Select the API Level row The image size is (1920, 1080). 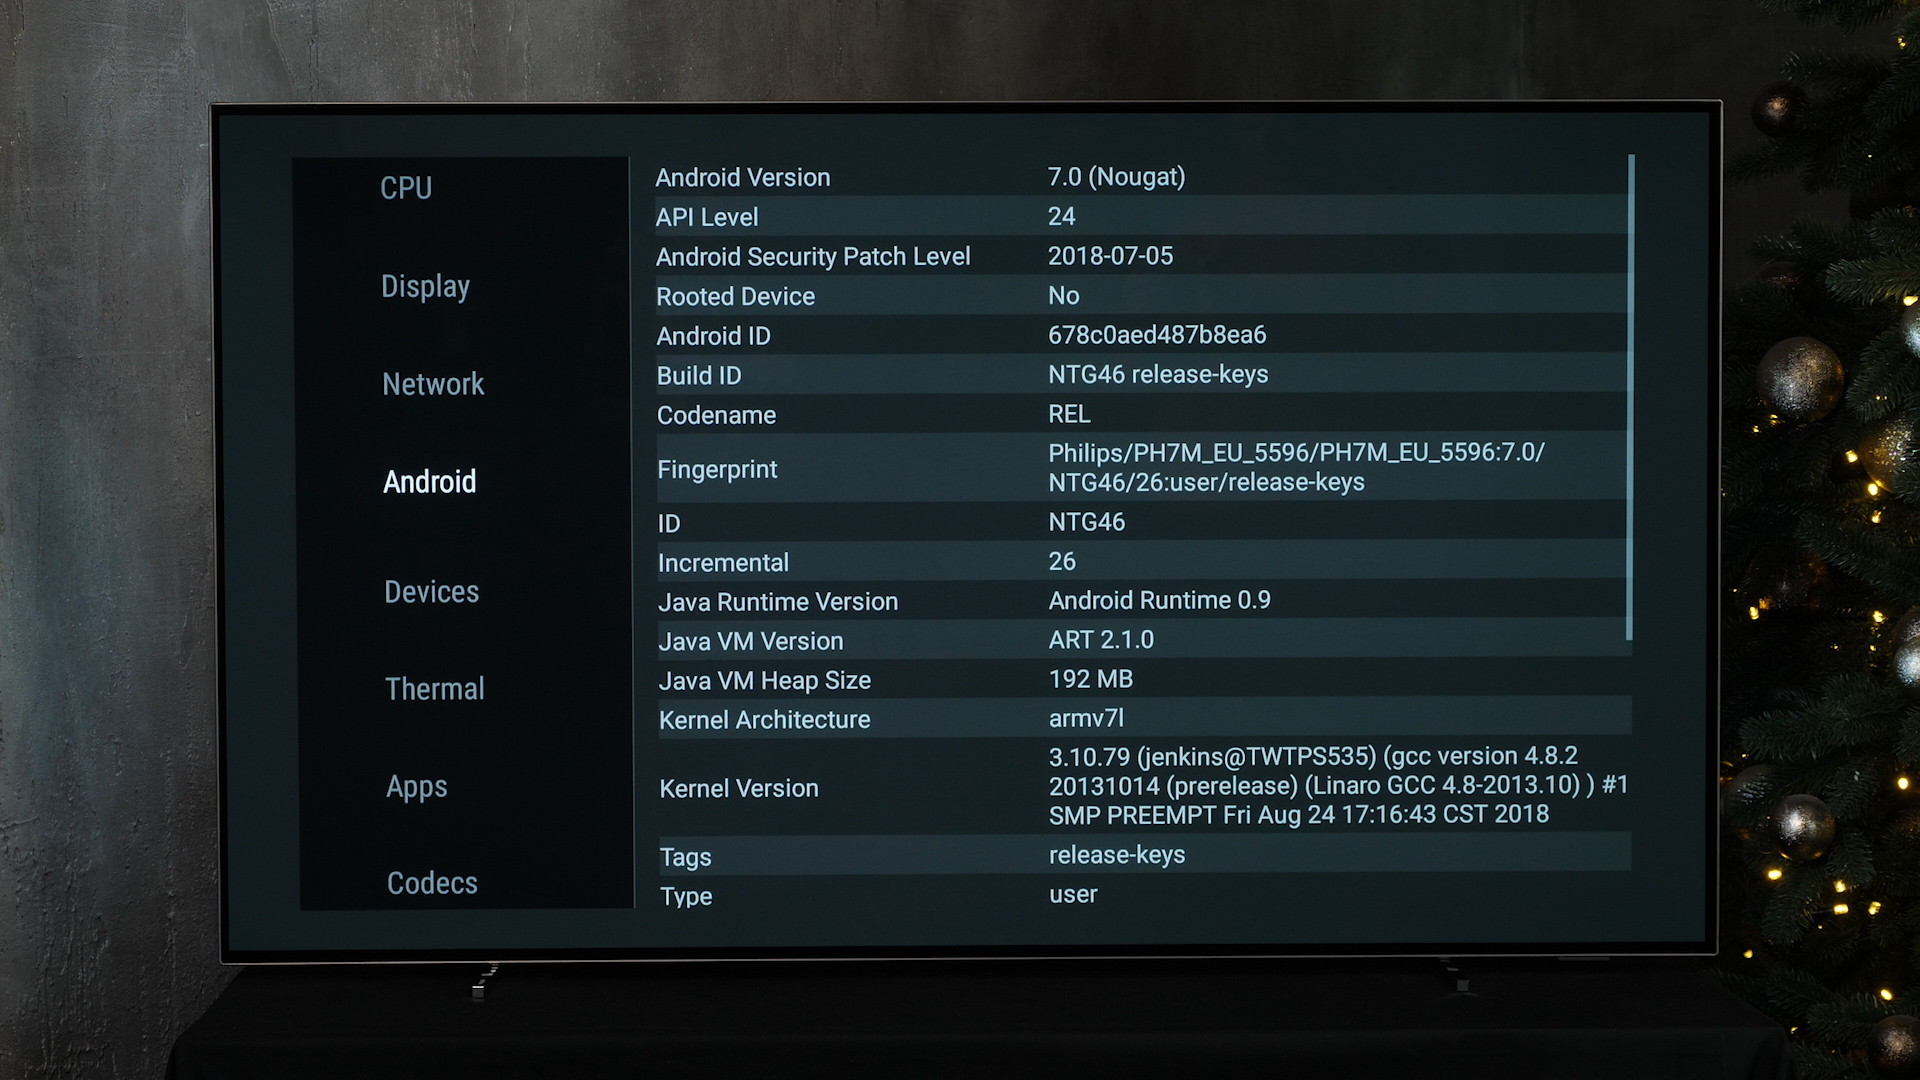1141,216
